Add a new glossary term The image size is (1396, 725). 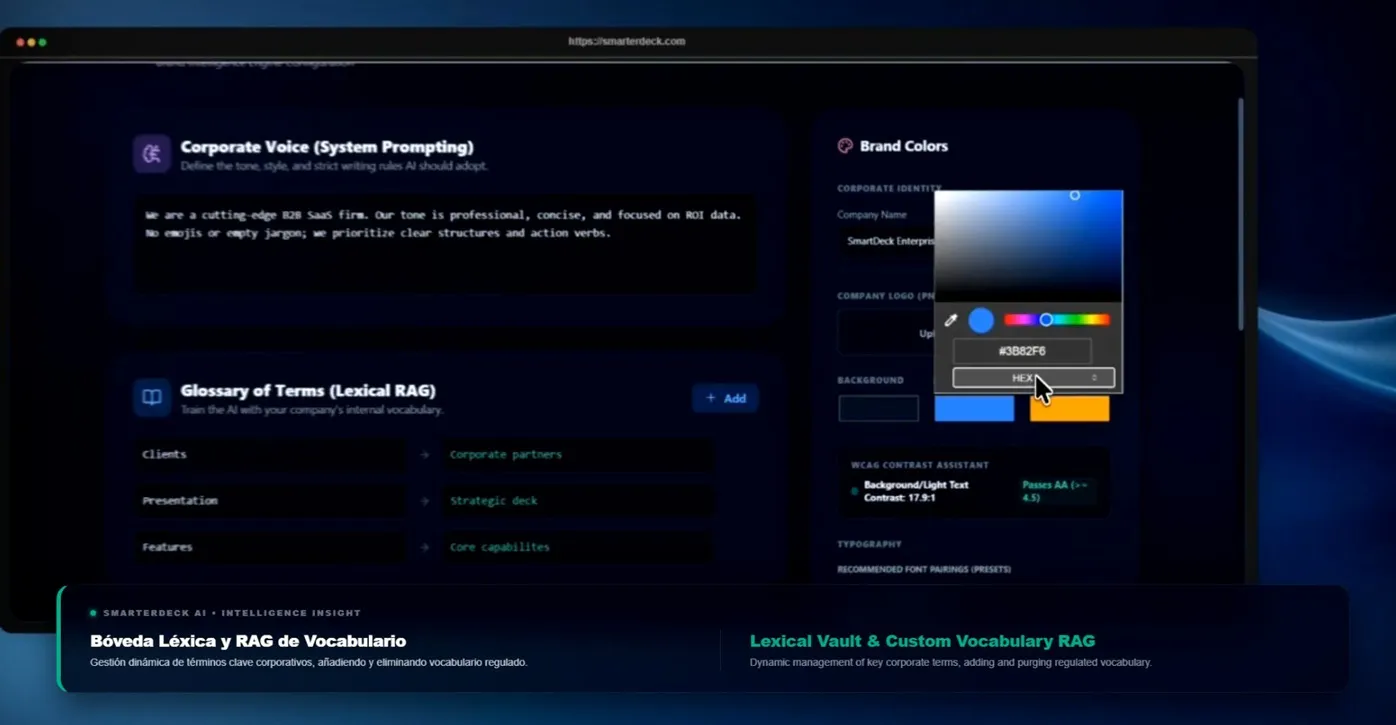[725, 398]
